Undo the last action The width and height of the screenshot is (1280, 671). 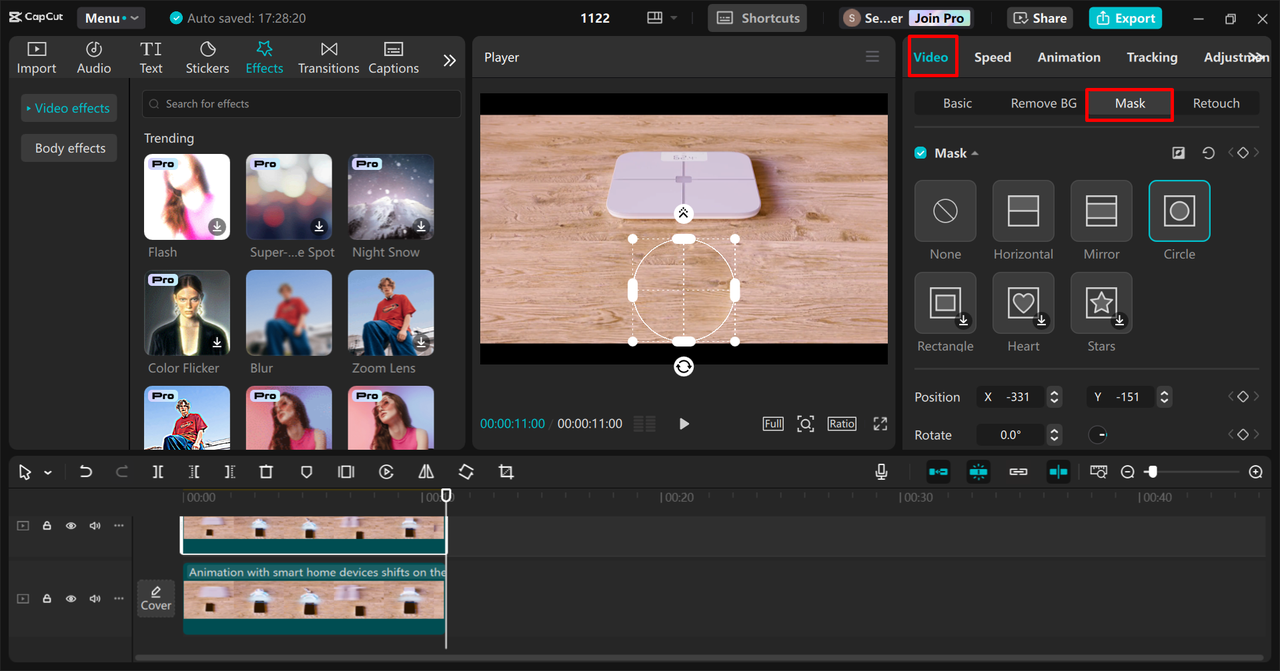click(x=86, y=472)
